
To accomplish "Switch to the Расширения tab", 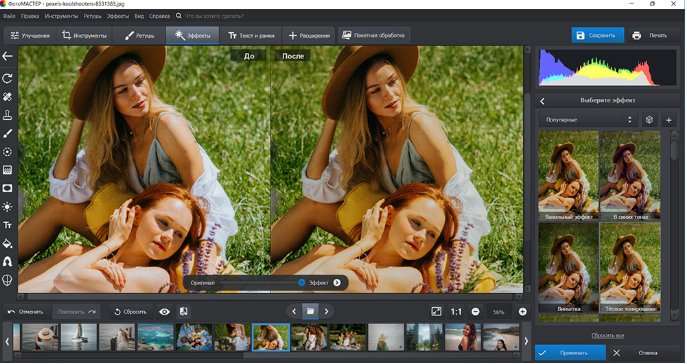I will (x=309, y=35).
